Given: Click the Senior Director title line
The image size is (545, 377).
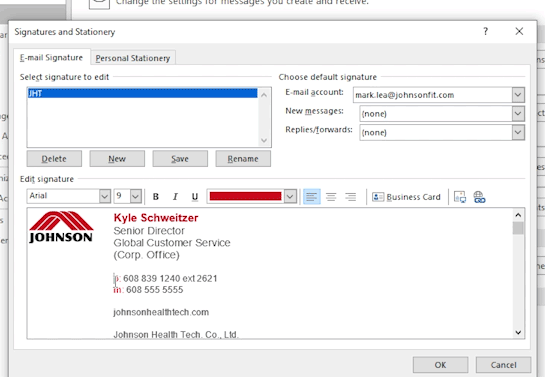Looking at the screenshot, I should [x=149, y=231].
